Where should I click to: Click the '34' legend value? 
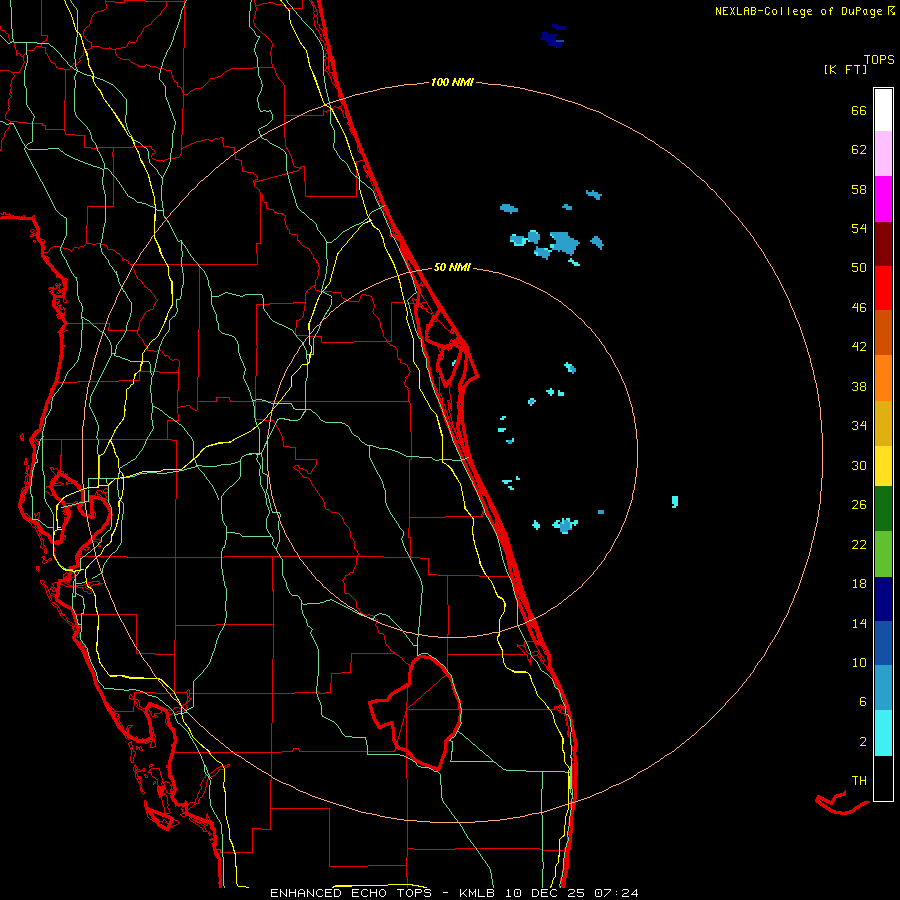pos(859,426)
